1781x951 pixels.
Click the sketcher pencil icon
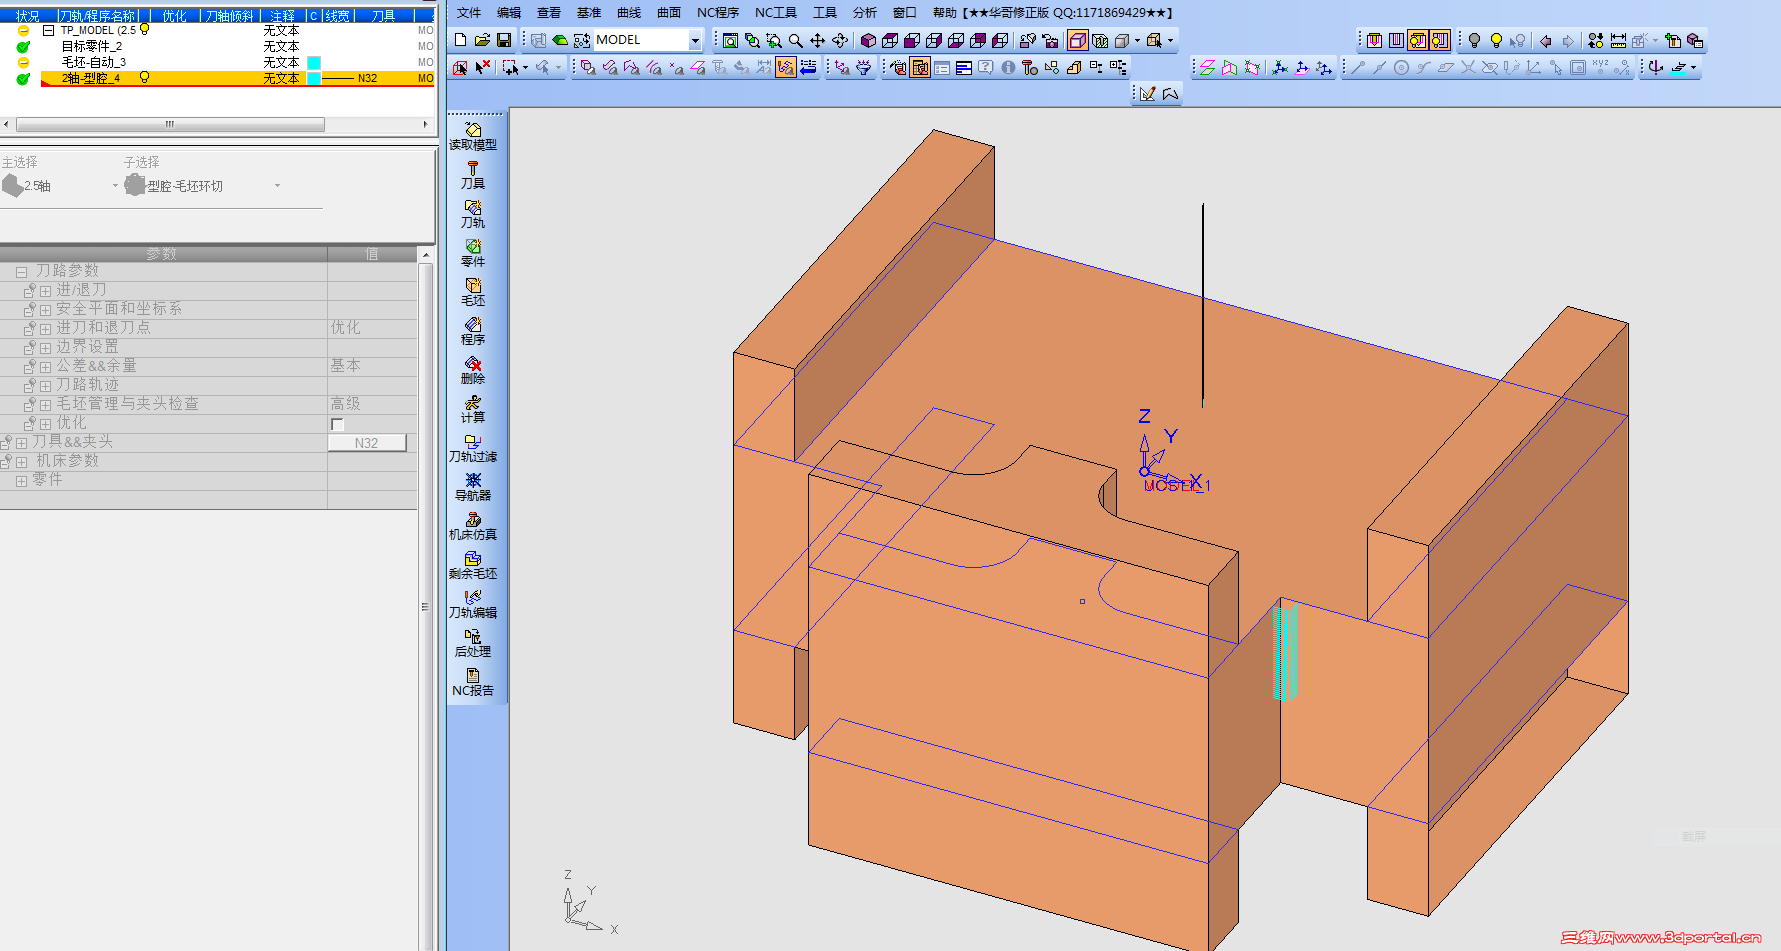(1147, 94)
